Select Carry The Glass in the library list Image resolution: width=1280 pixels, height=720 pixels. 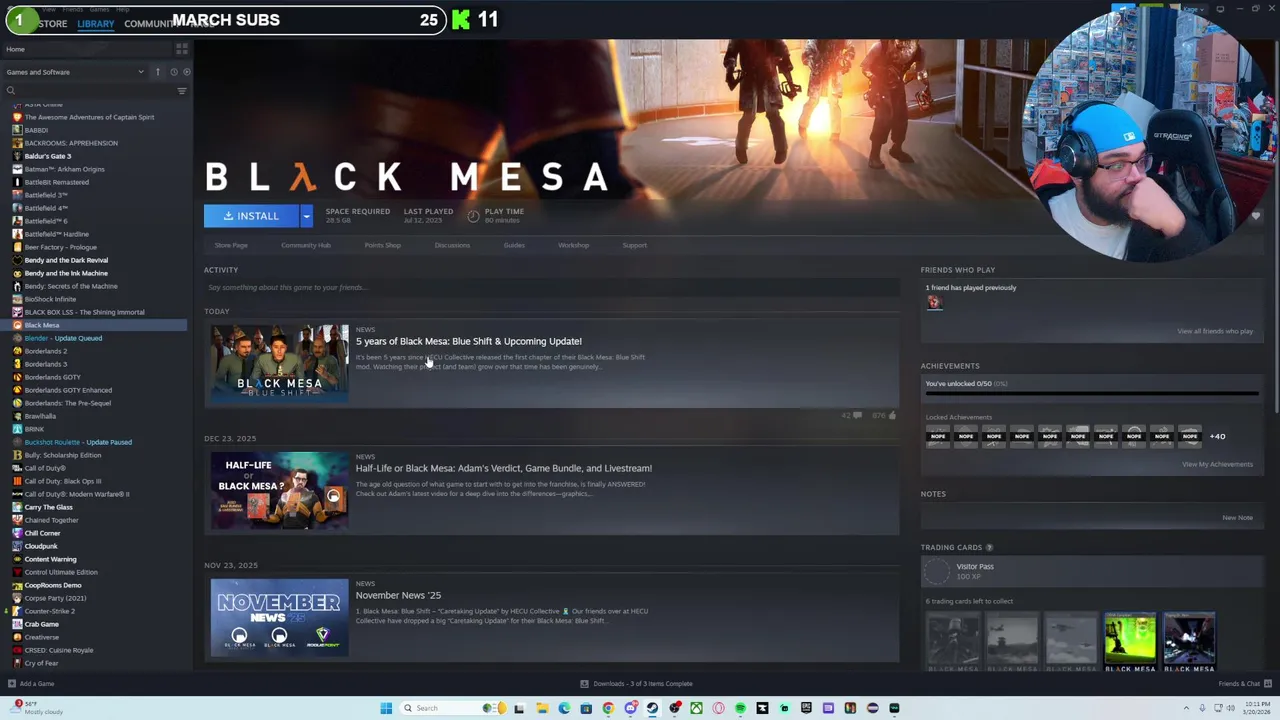click(49, 507)
